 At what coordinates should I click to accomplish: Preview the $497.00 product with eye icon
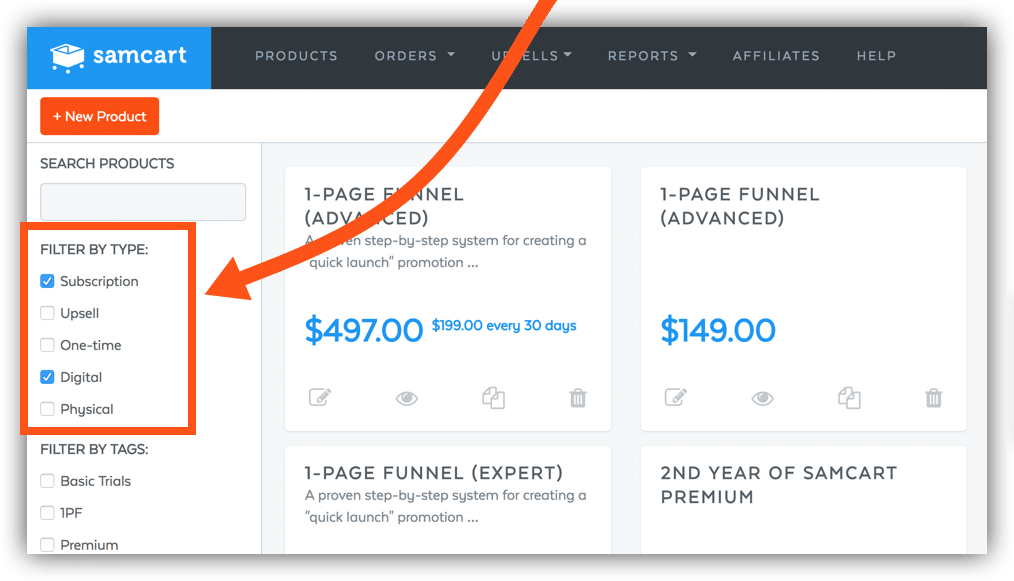click(407, 398)
